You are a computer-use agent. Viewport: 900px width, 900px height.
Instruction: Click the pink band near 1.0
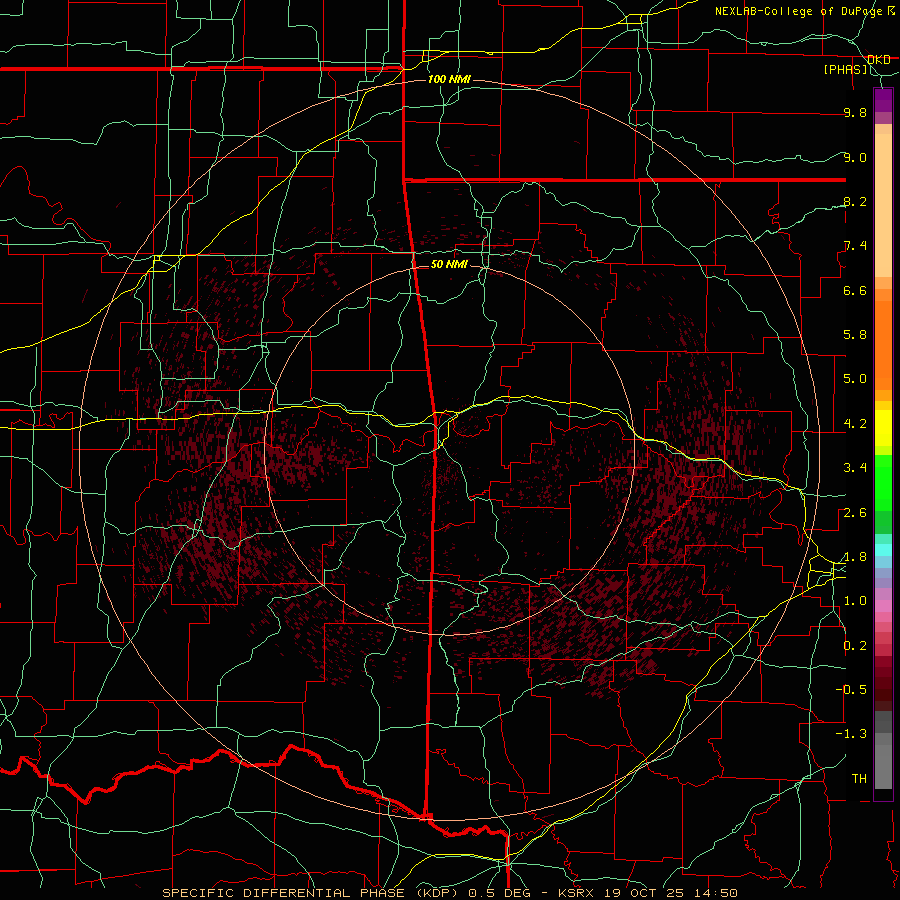(x=883, y=606)
